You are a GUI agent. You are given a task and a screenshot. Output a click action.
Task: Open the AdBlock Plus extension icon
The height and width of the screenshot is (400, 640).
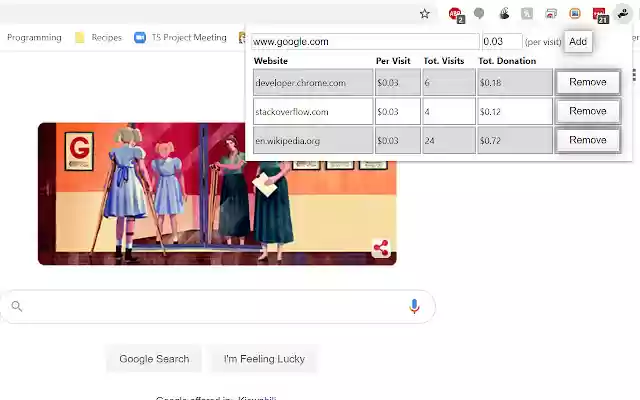pos(456,15)
